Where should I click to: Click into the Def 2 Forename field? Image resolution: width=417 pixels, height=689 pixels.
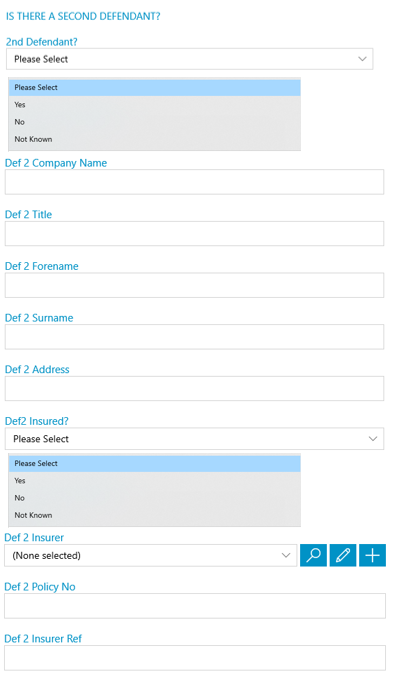pyautogui.click(x=194, y=285)
